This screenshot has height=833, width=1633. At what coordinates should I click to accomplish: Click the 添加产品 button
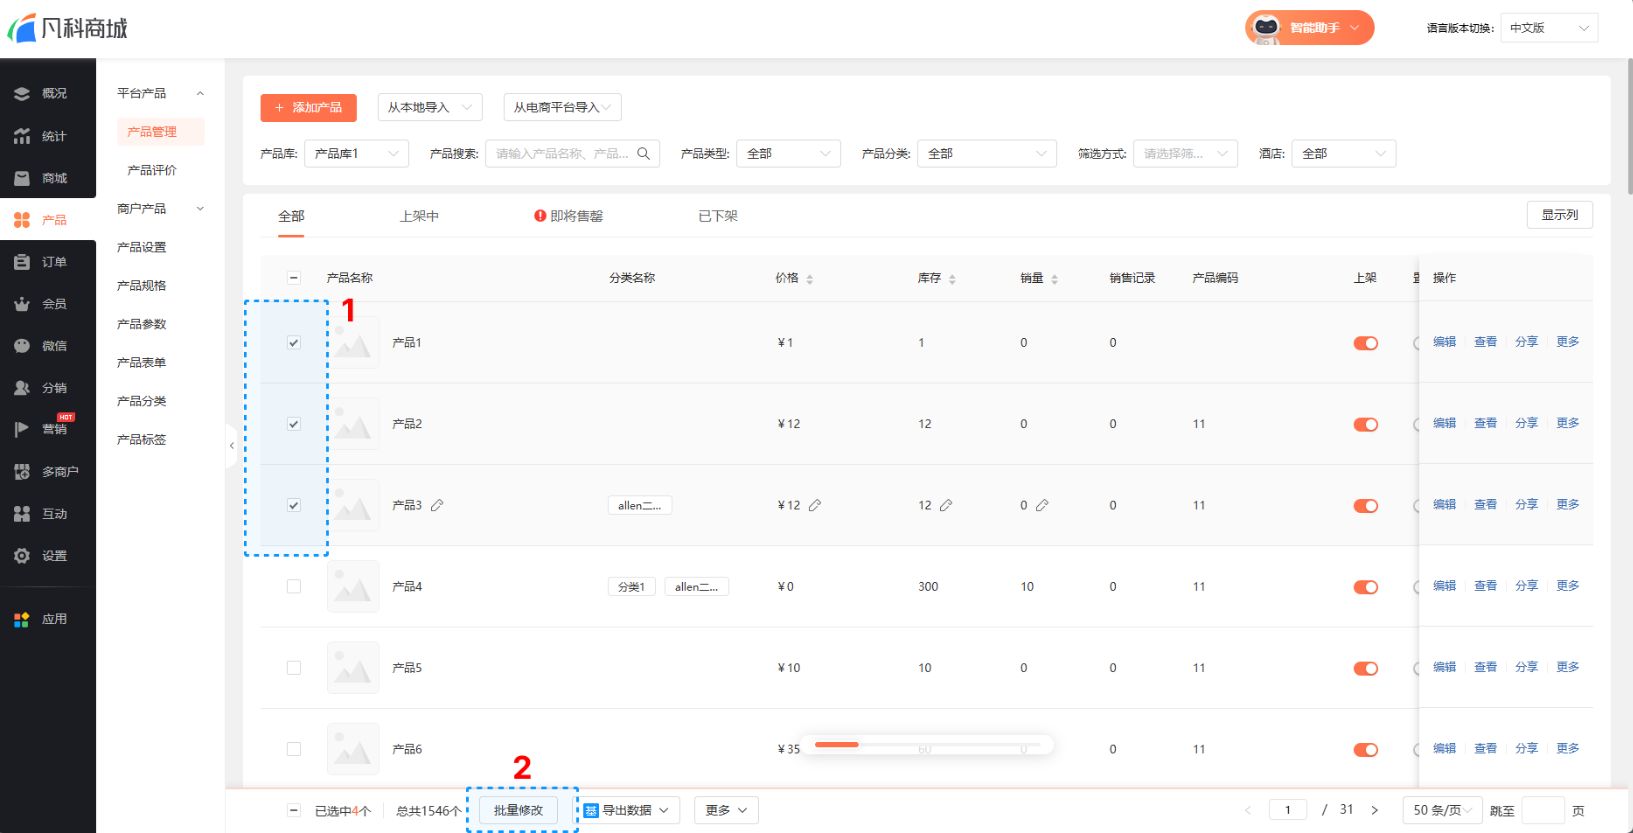(x=308, y=107)
